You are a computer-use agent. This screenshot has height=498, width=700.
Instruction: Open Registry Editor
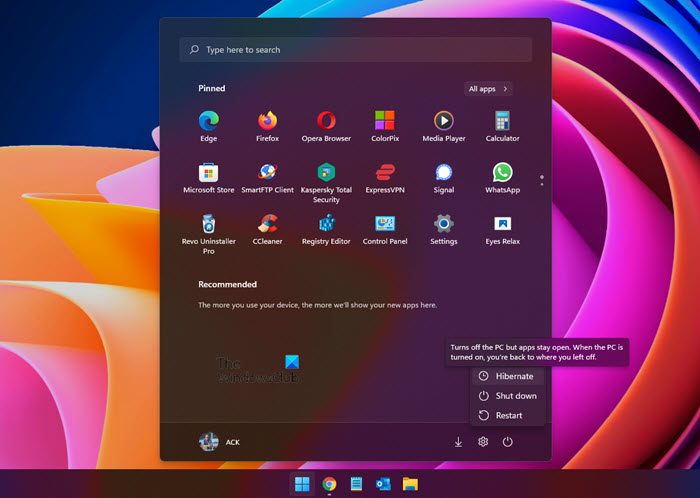(x=326, y=229)
